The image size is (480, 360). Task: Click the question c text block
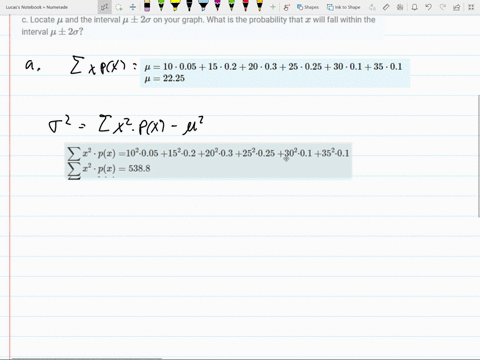(x=198, y=26)
